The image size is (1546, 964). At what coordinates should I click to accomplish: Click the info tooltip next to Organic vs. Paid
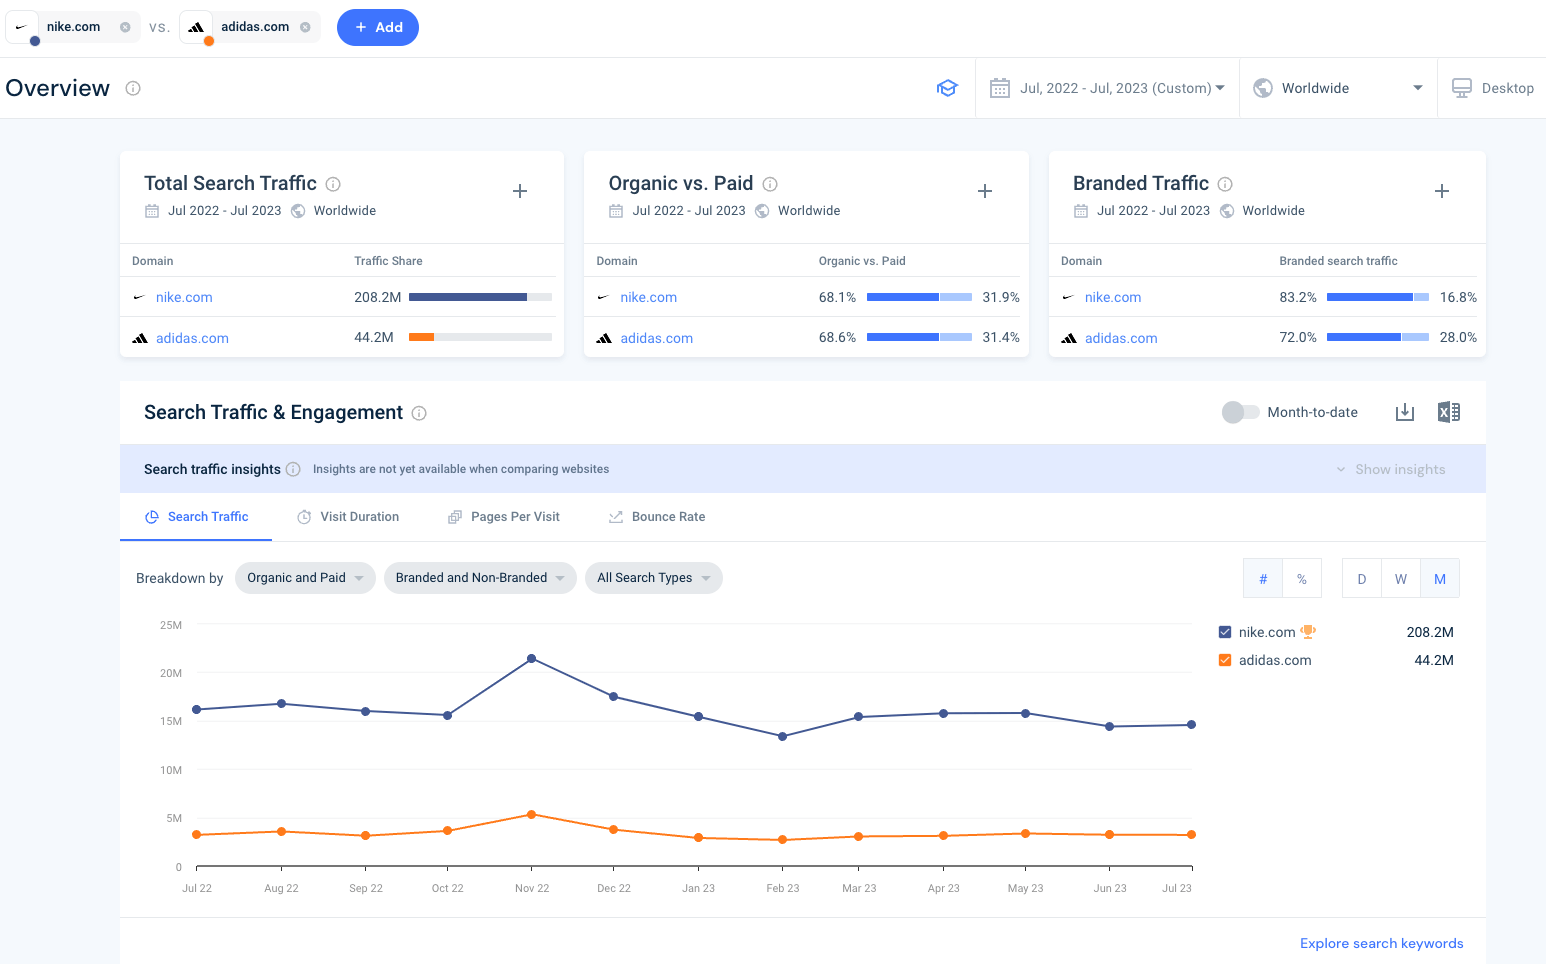[x=769, y=183]
